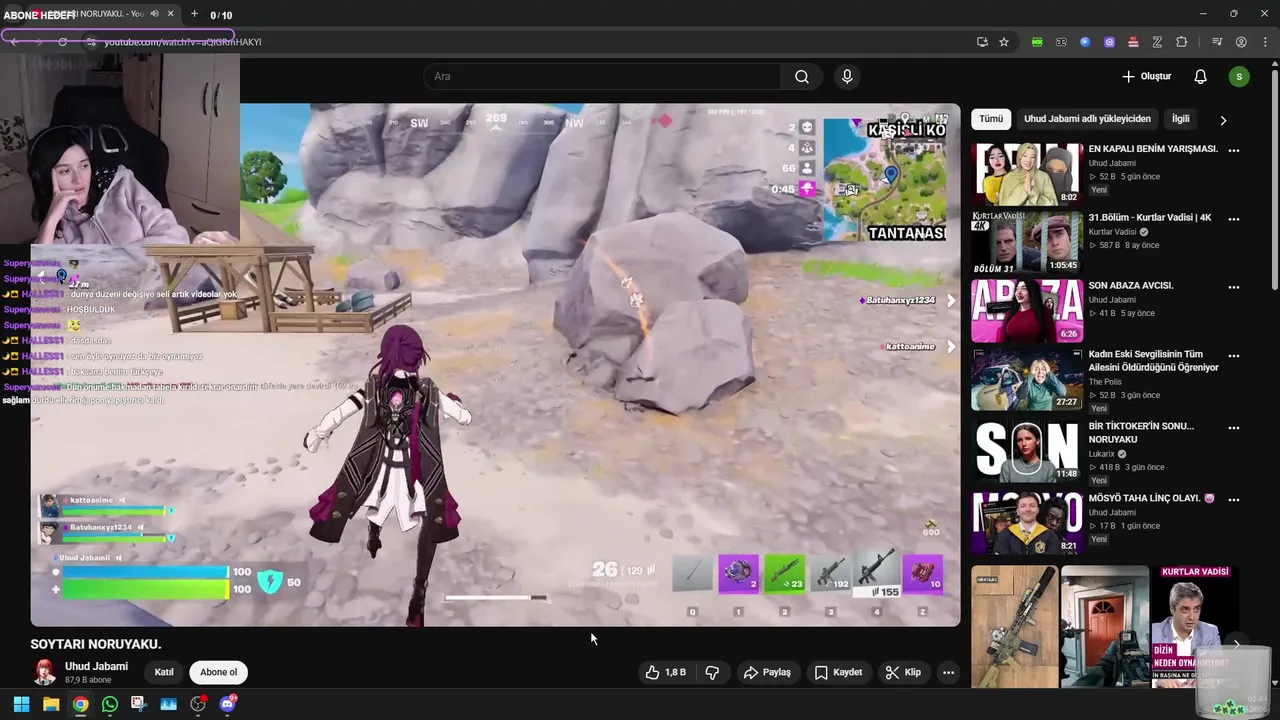1280x720 pixels.
Task: Open YouTube notifications bell
Action: point(1201,77)
